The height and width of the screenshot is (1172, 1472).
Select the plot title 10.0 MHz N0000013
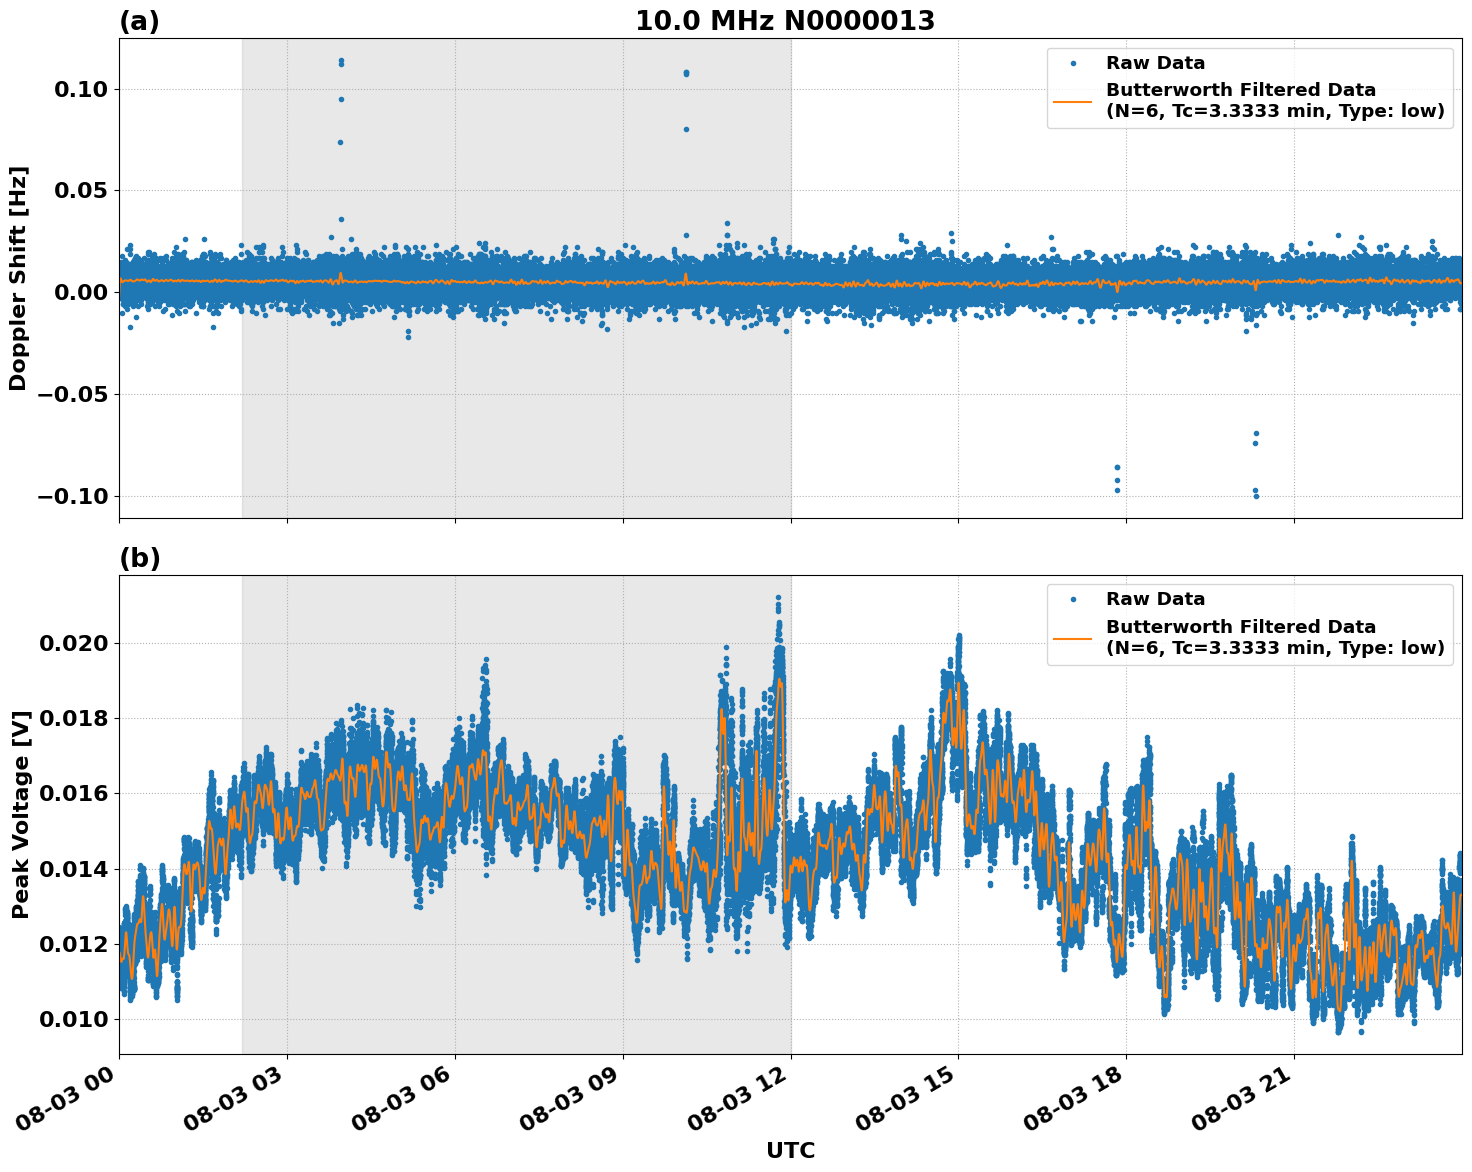789,18
